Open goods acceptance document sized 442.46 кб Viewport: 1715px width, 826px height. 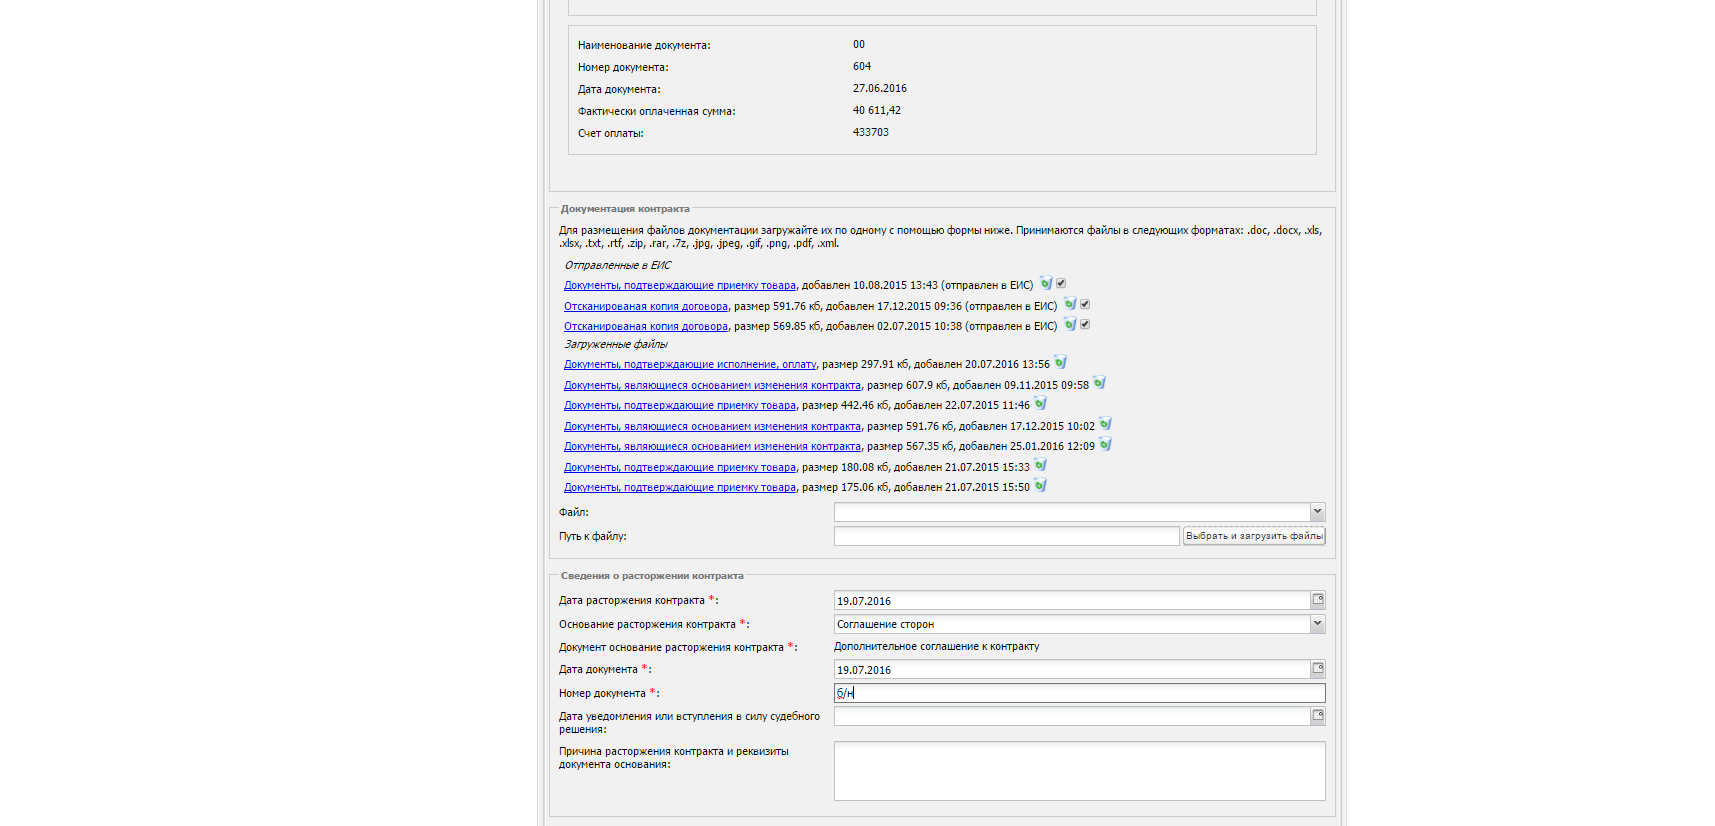[x=680, y=406]
